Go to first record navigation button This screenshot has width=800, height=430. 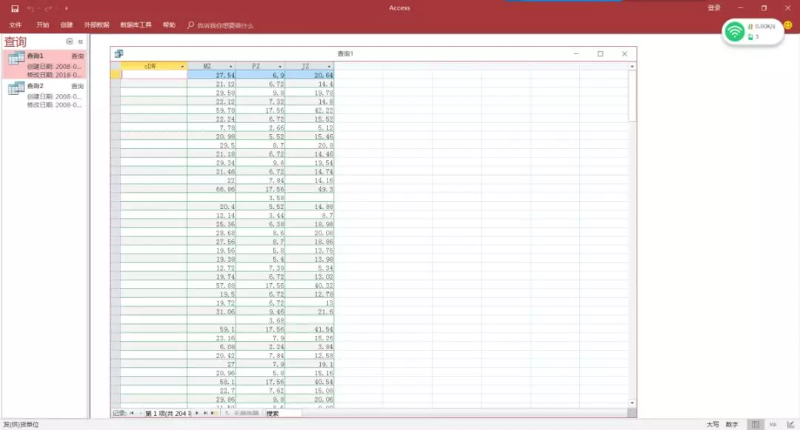pyautogui.click(x=132, y=413)
